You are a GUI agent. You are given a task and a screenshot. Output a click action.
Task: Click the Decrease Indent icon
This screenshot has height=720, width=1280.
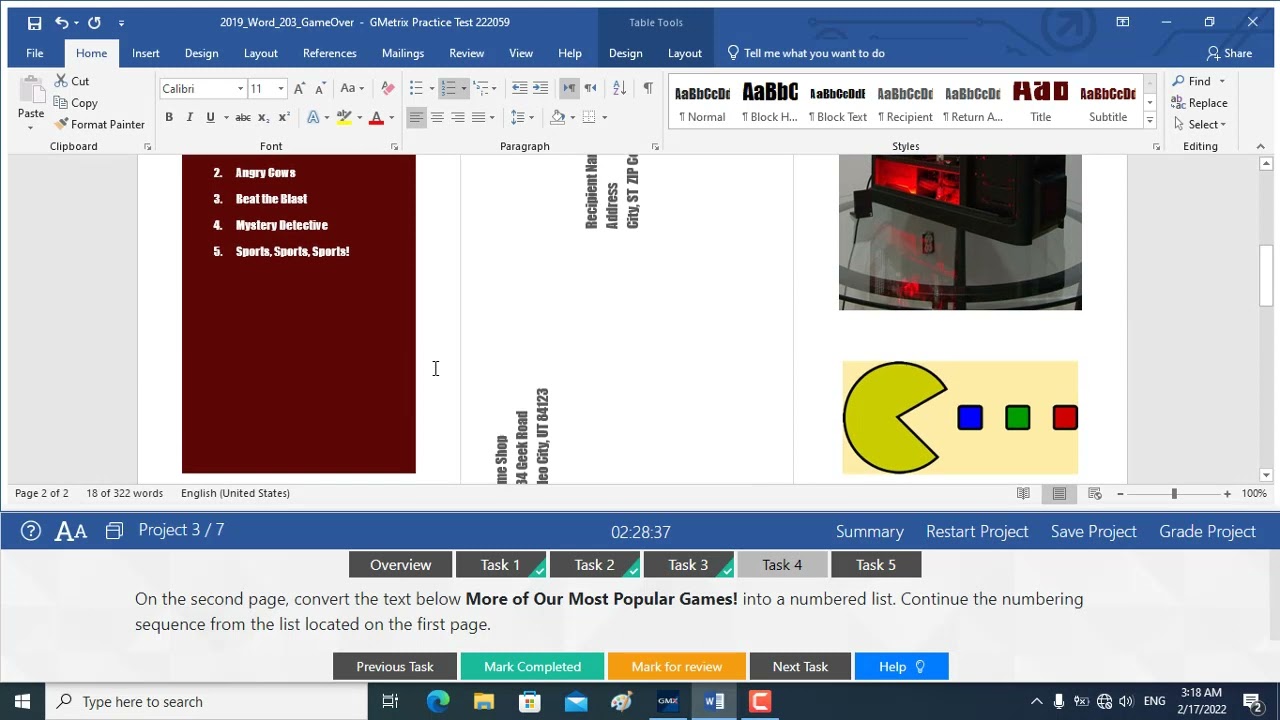[519, 89]
